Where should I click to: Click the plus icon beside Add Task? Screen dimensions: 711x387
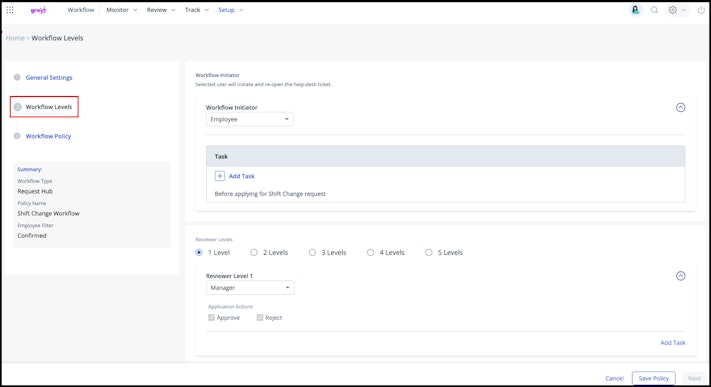click(x=219, y=176)
